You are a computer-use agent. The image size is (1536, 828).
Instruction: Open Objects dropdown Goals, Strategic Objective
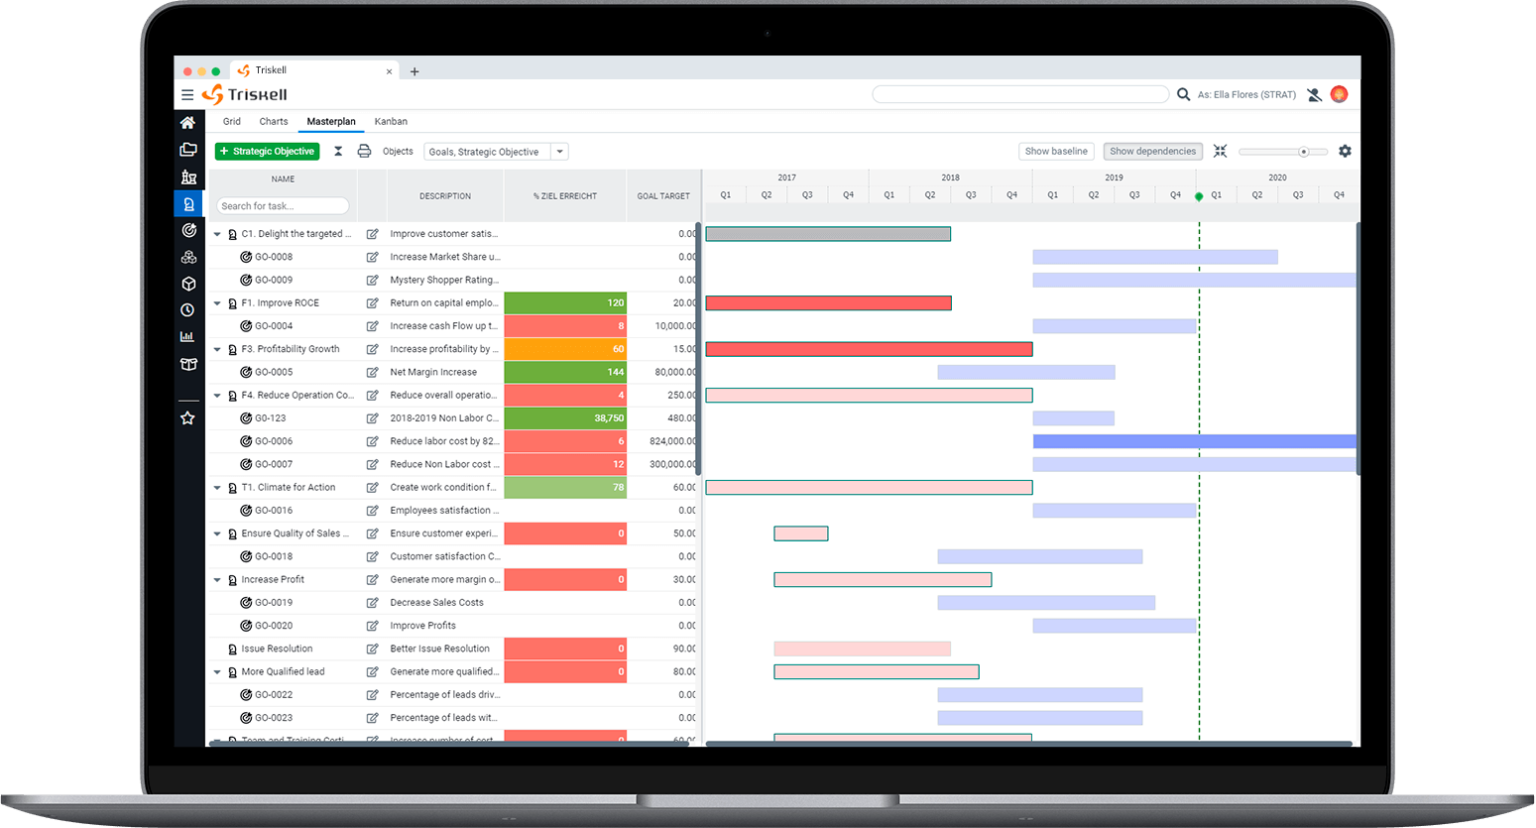click(x=496, y=152)
